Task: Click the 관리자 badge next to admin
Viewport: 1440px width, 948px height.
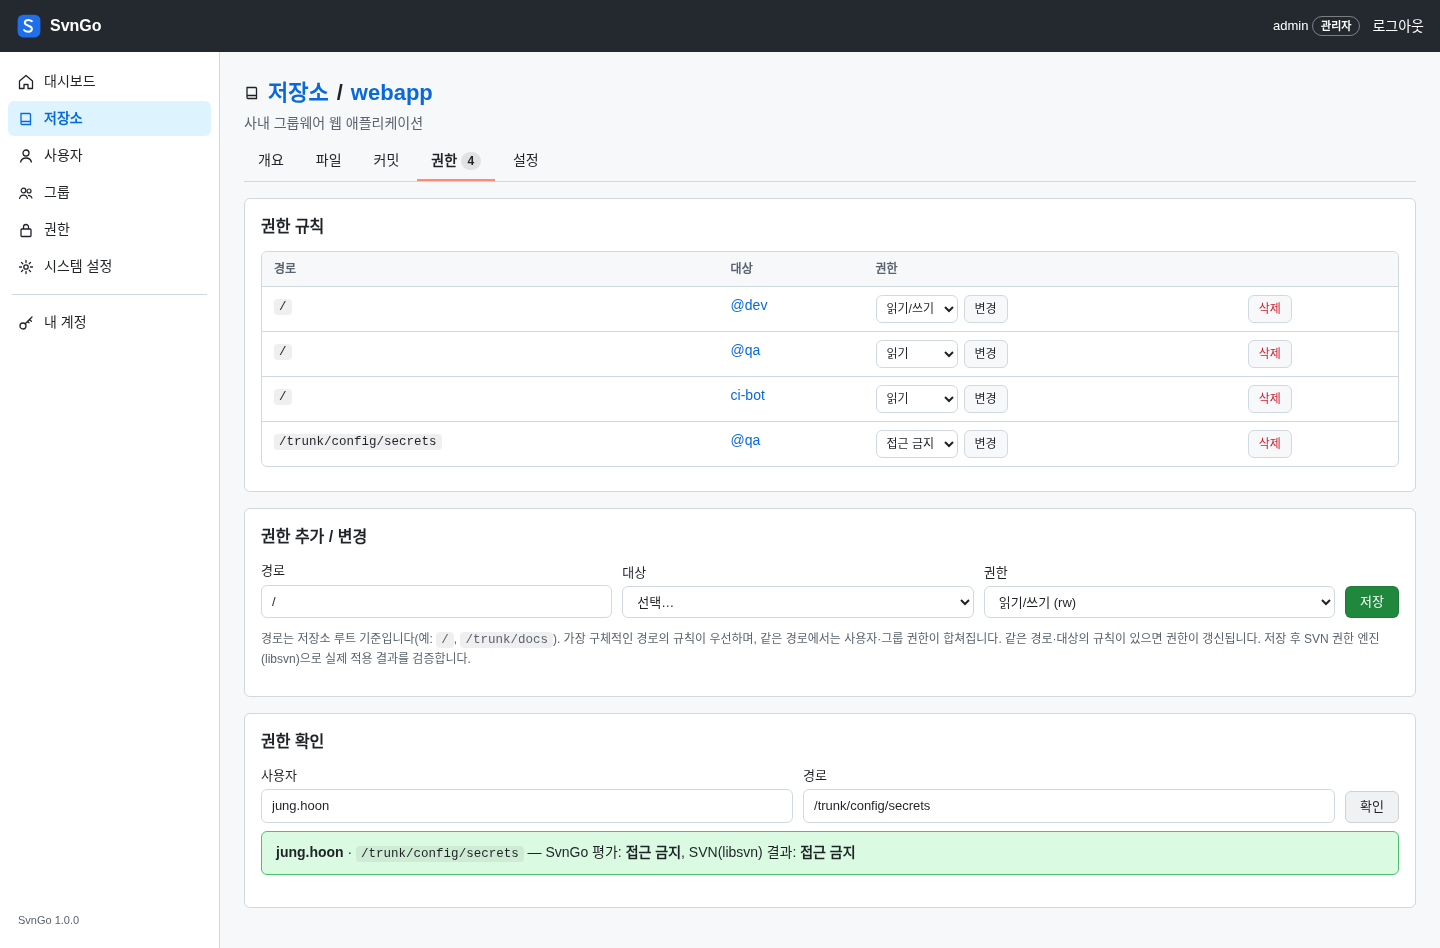Action: tap(1336, 26)
